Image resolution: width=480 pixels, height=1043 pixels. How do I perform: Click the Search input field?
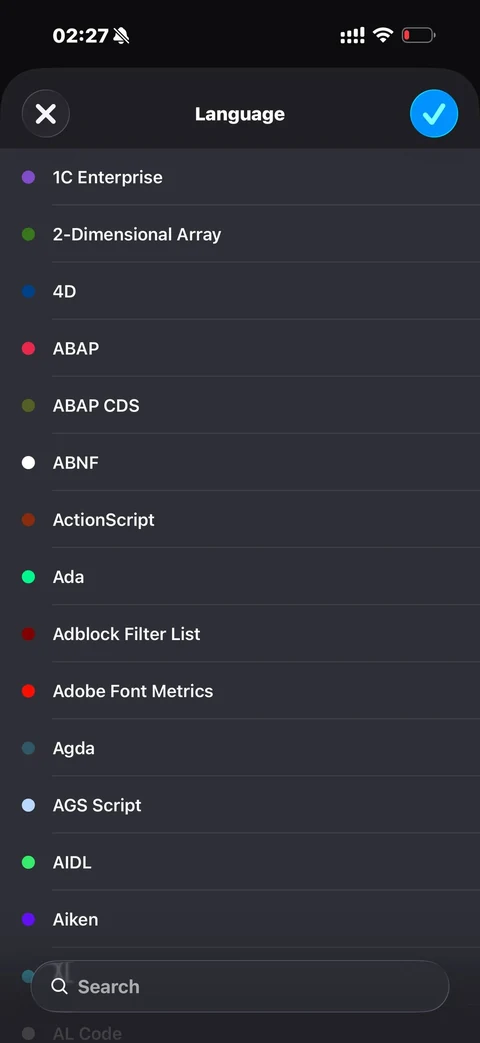coord(240,986)
